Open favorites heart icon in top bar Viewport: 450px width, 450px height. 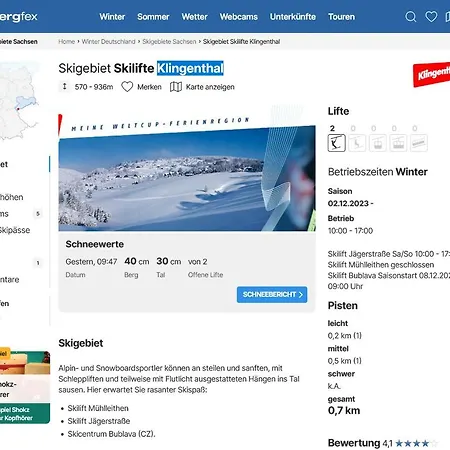click(431, 17)
